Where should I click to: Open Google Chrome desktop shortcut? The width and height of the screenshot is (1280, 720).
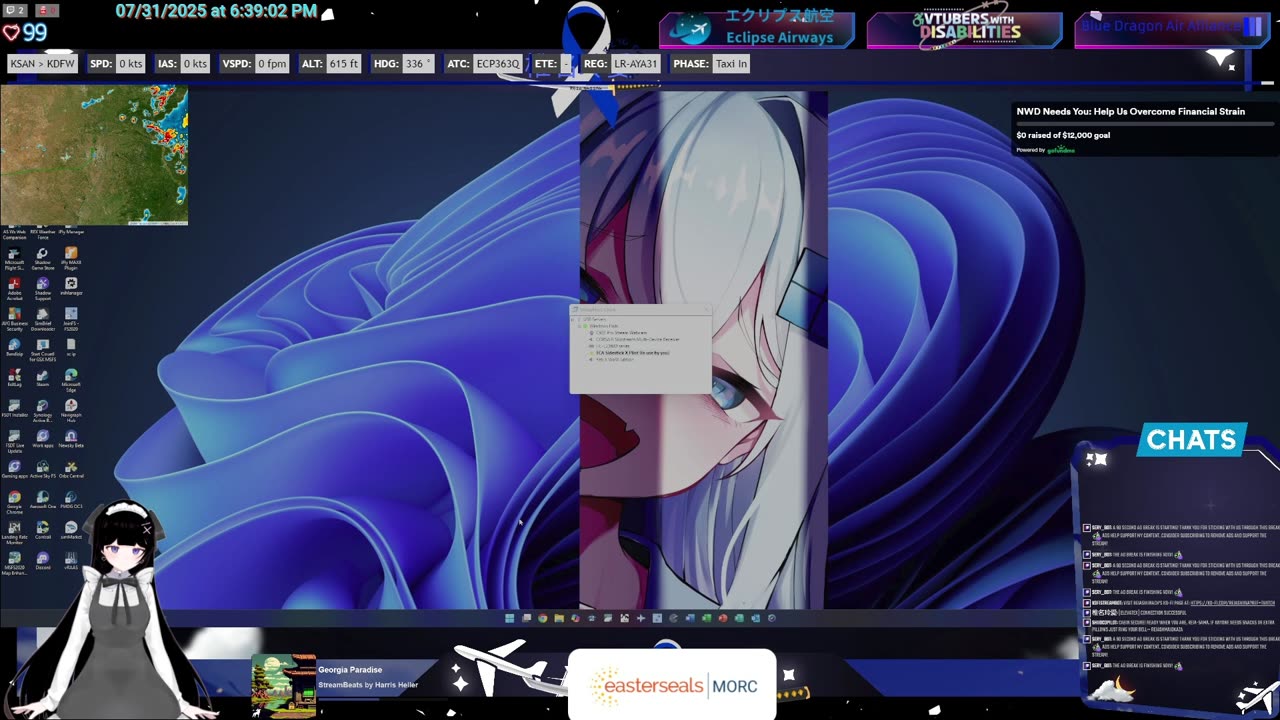14,502
